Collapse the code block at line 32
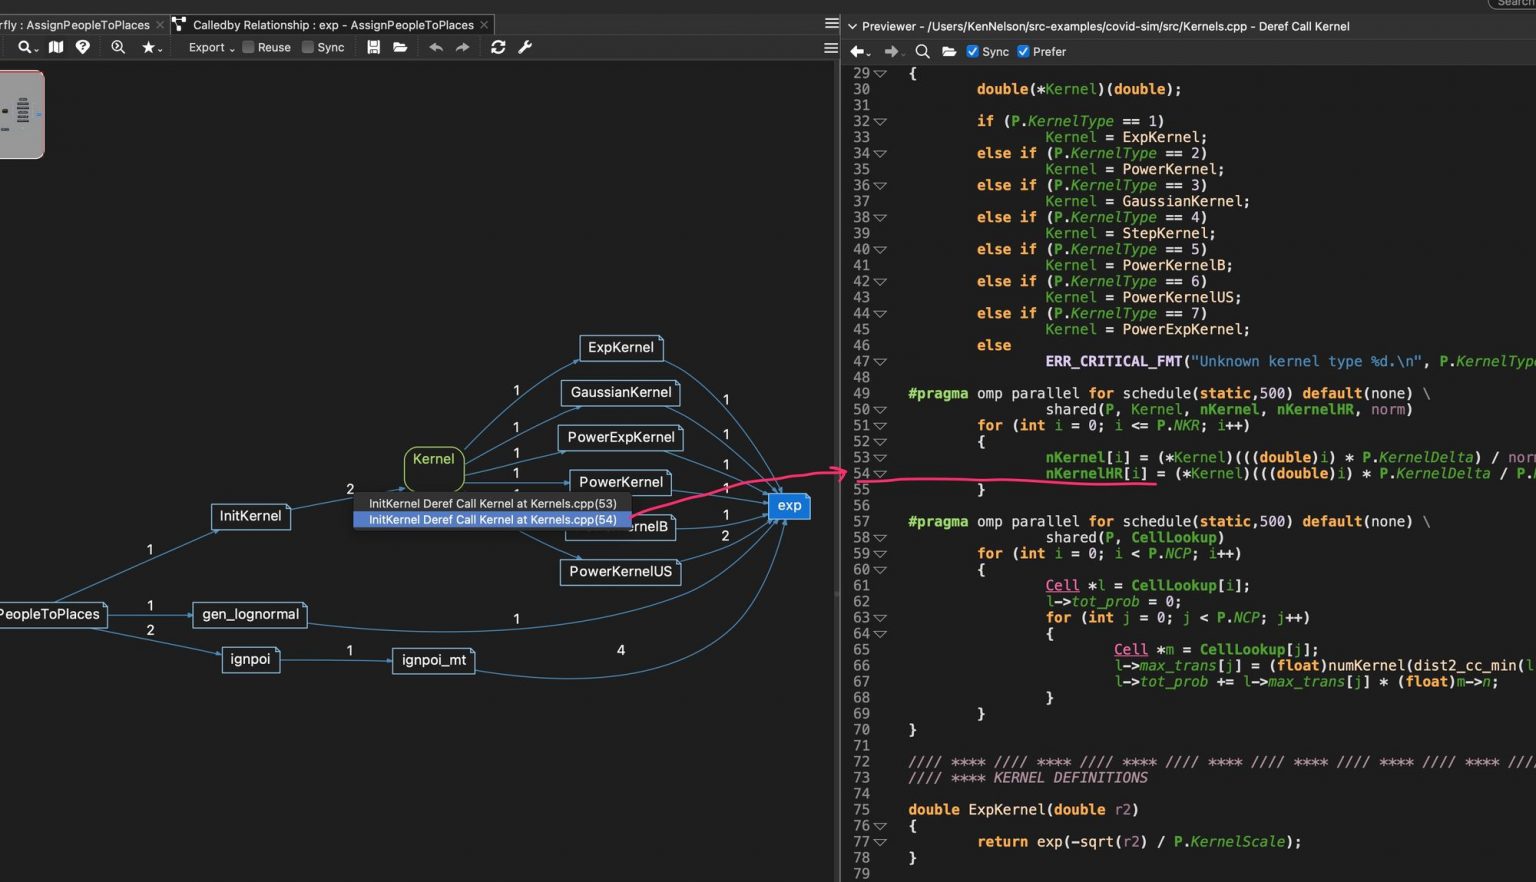The width and height of the screenshot is (1536, 882). point(881,121)
